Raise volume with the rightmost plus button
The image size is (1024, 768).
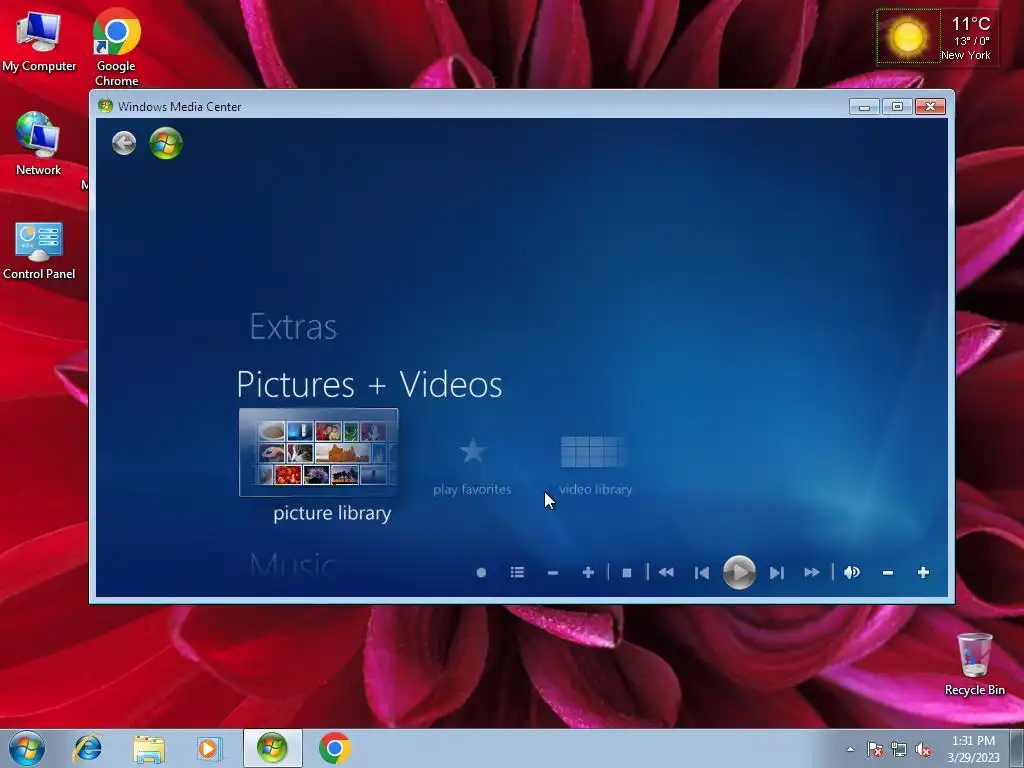click(923, 573)
